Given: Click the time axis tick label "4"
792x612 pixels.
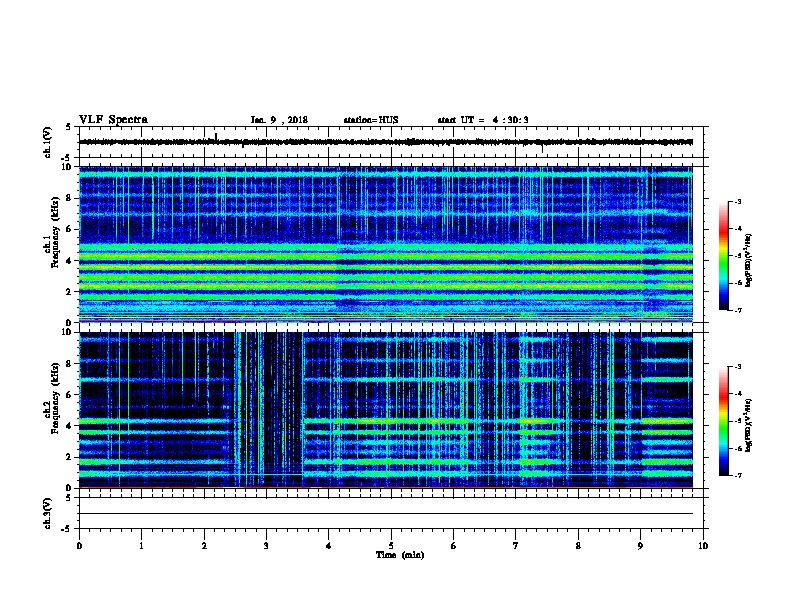Looking at the screenshot, I should [329, 545].
